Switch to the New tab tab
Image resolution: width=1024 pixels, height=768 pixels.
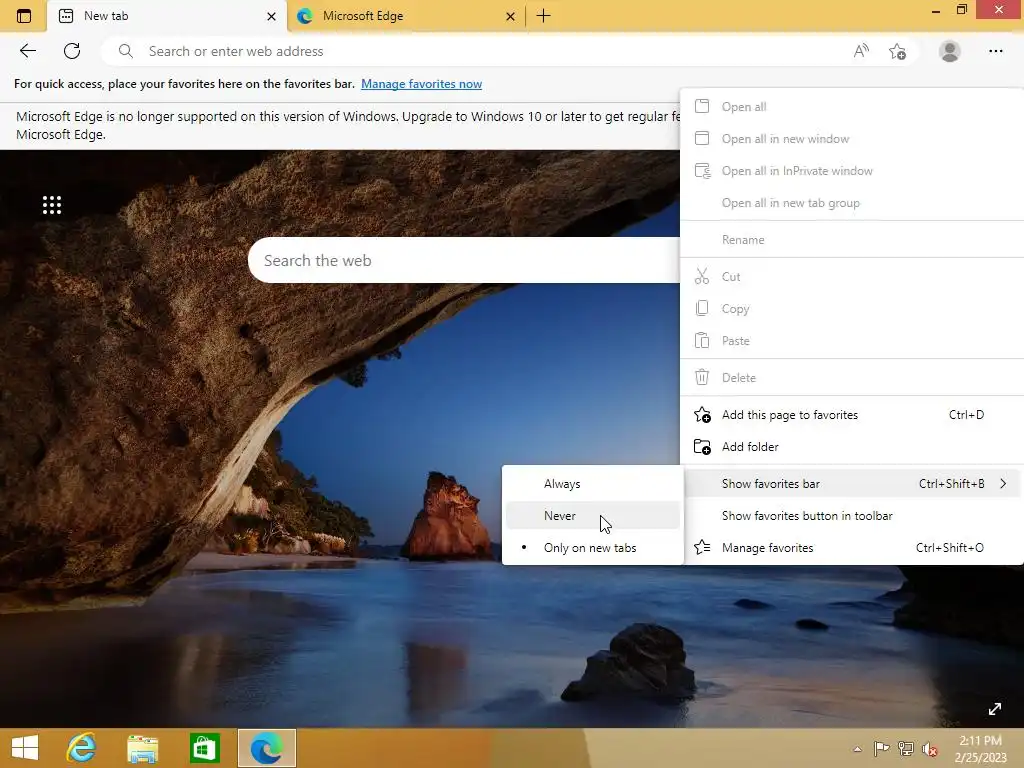point(167,16)
